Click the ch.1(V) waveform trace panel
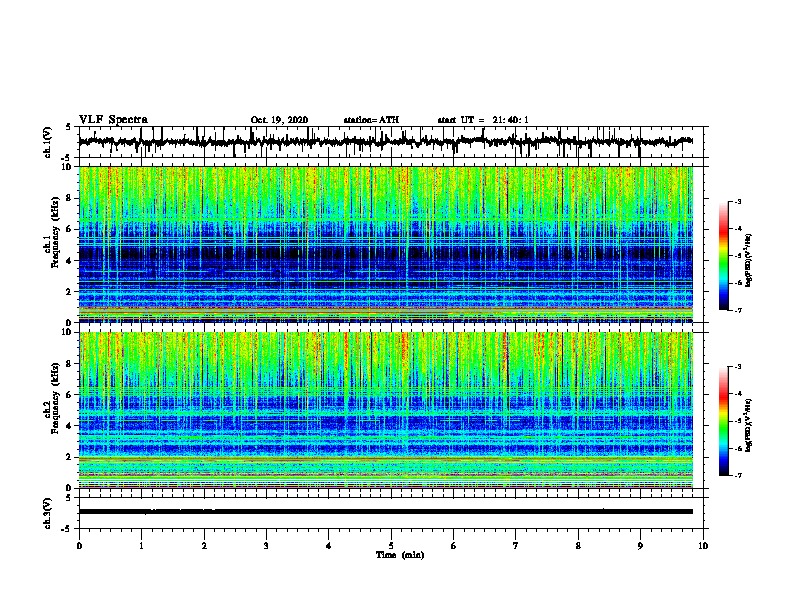Viewport: 792px width, 612px height. pos(391,142)
